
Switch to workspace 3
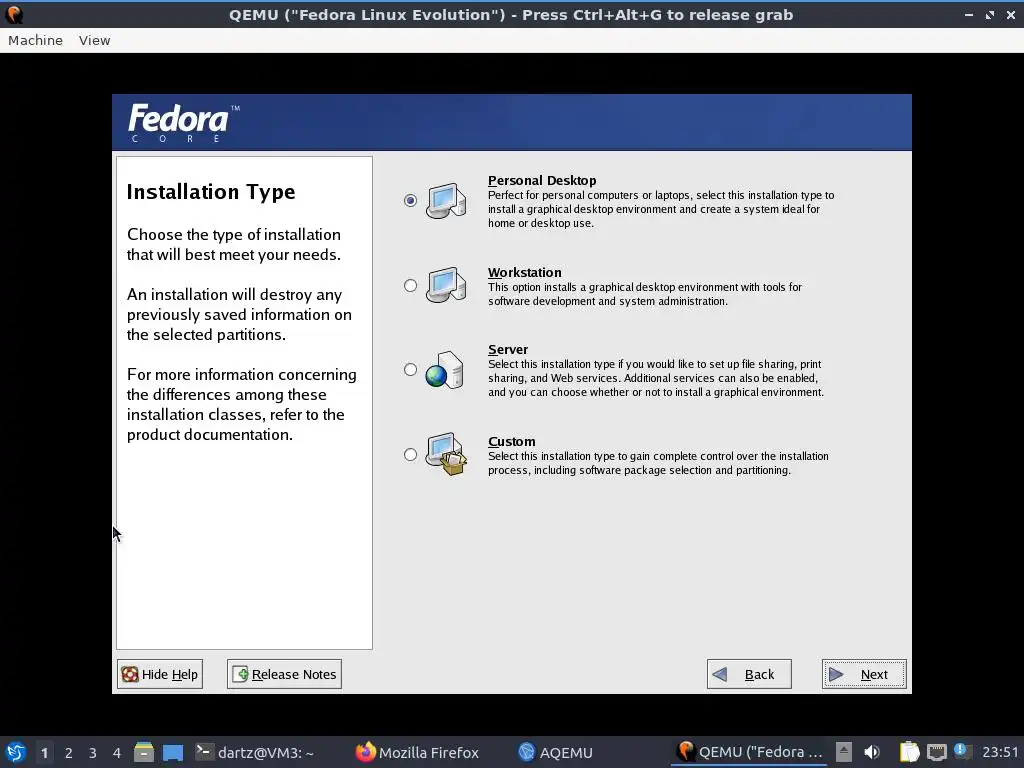click(93, 752)
